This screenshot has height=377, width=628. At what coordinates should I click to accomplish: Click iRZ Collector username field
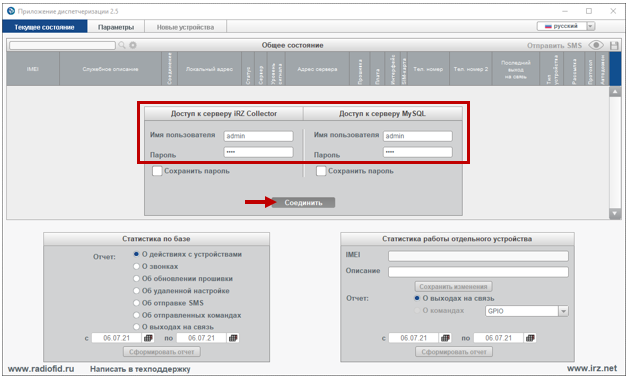(258, 136)
